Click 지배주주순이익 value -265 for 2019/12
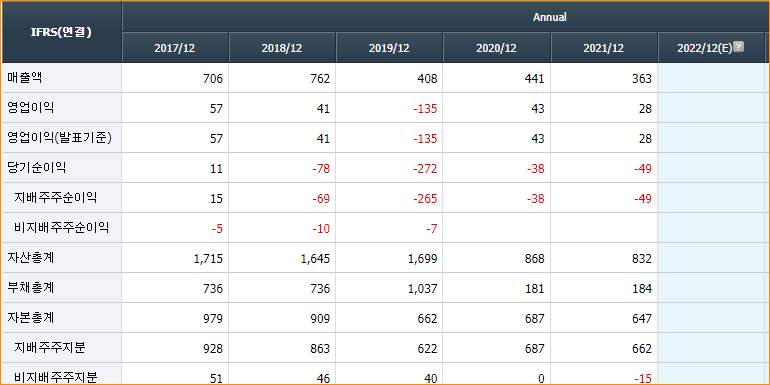 425,198
